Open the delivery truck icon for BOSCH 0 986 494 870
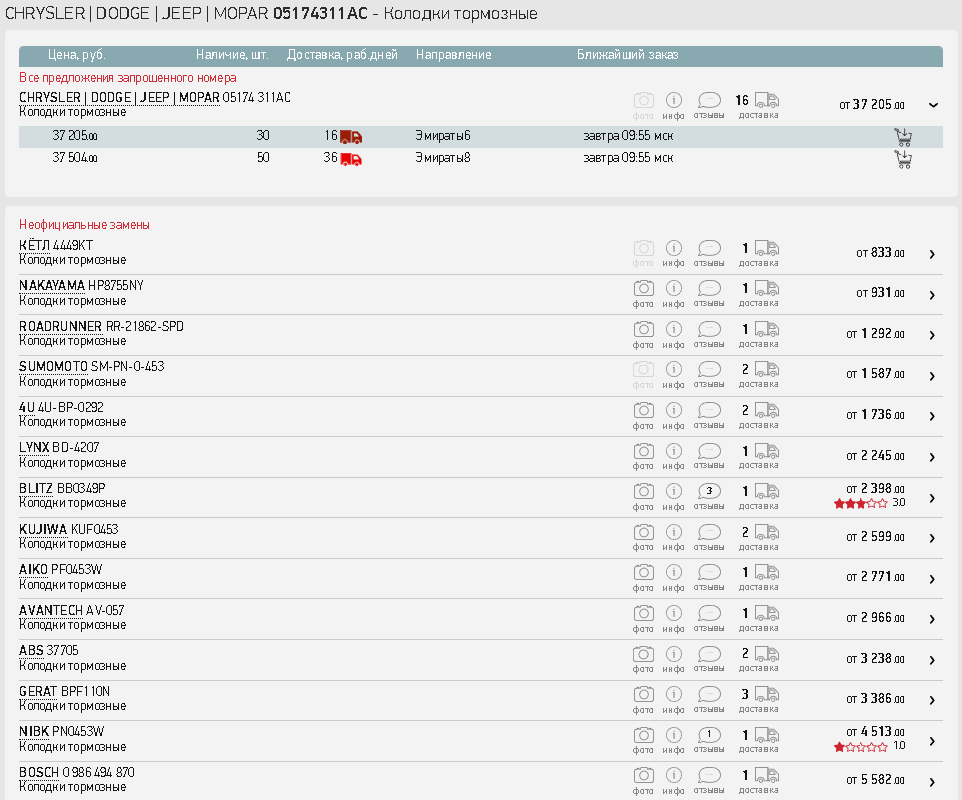The image size is (962, 800). click(x=767, y=775)
